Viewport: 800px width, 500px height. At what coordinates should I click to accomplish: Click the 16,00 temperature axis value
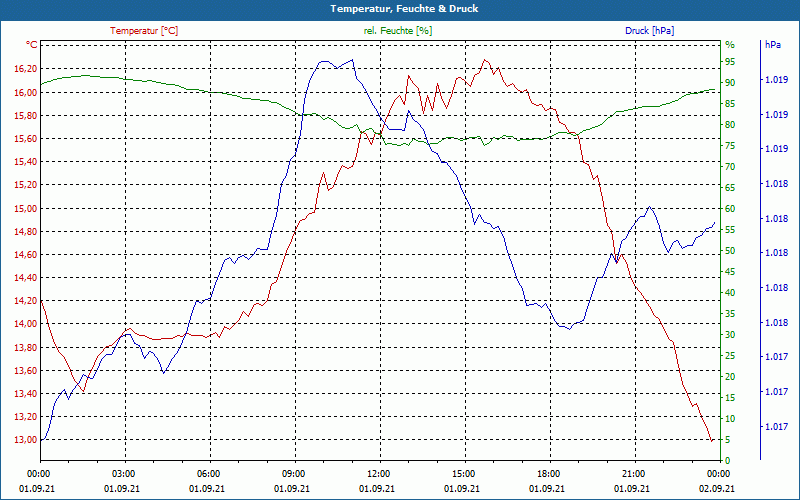[26, 92]
